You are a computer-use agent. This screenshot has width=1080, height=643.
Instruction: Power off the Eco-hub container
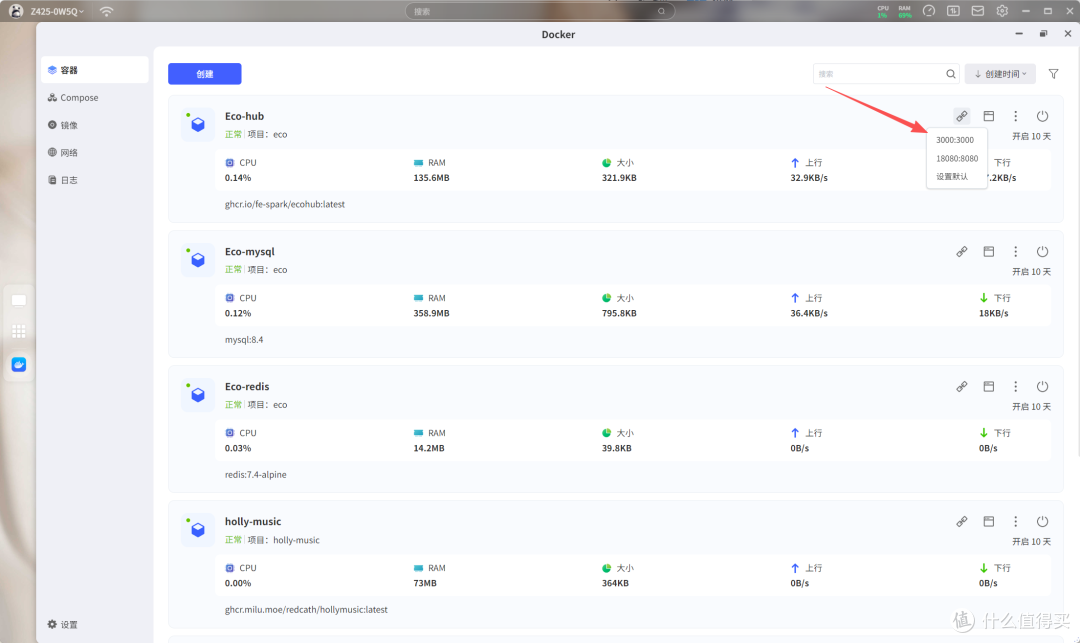(x=1042, y=116)
